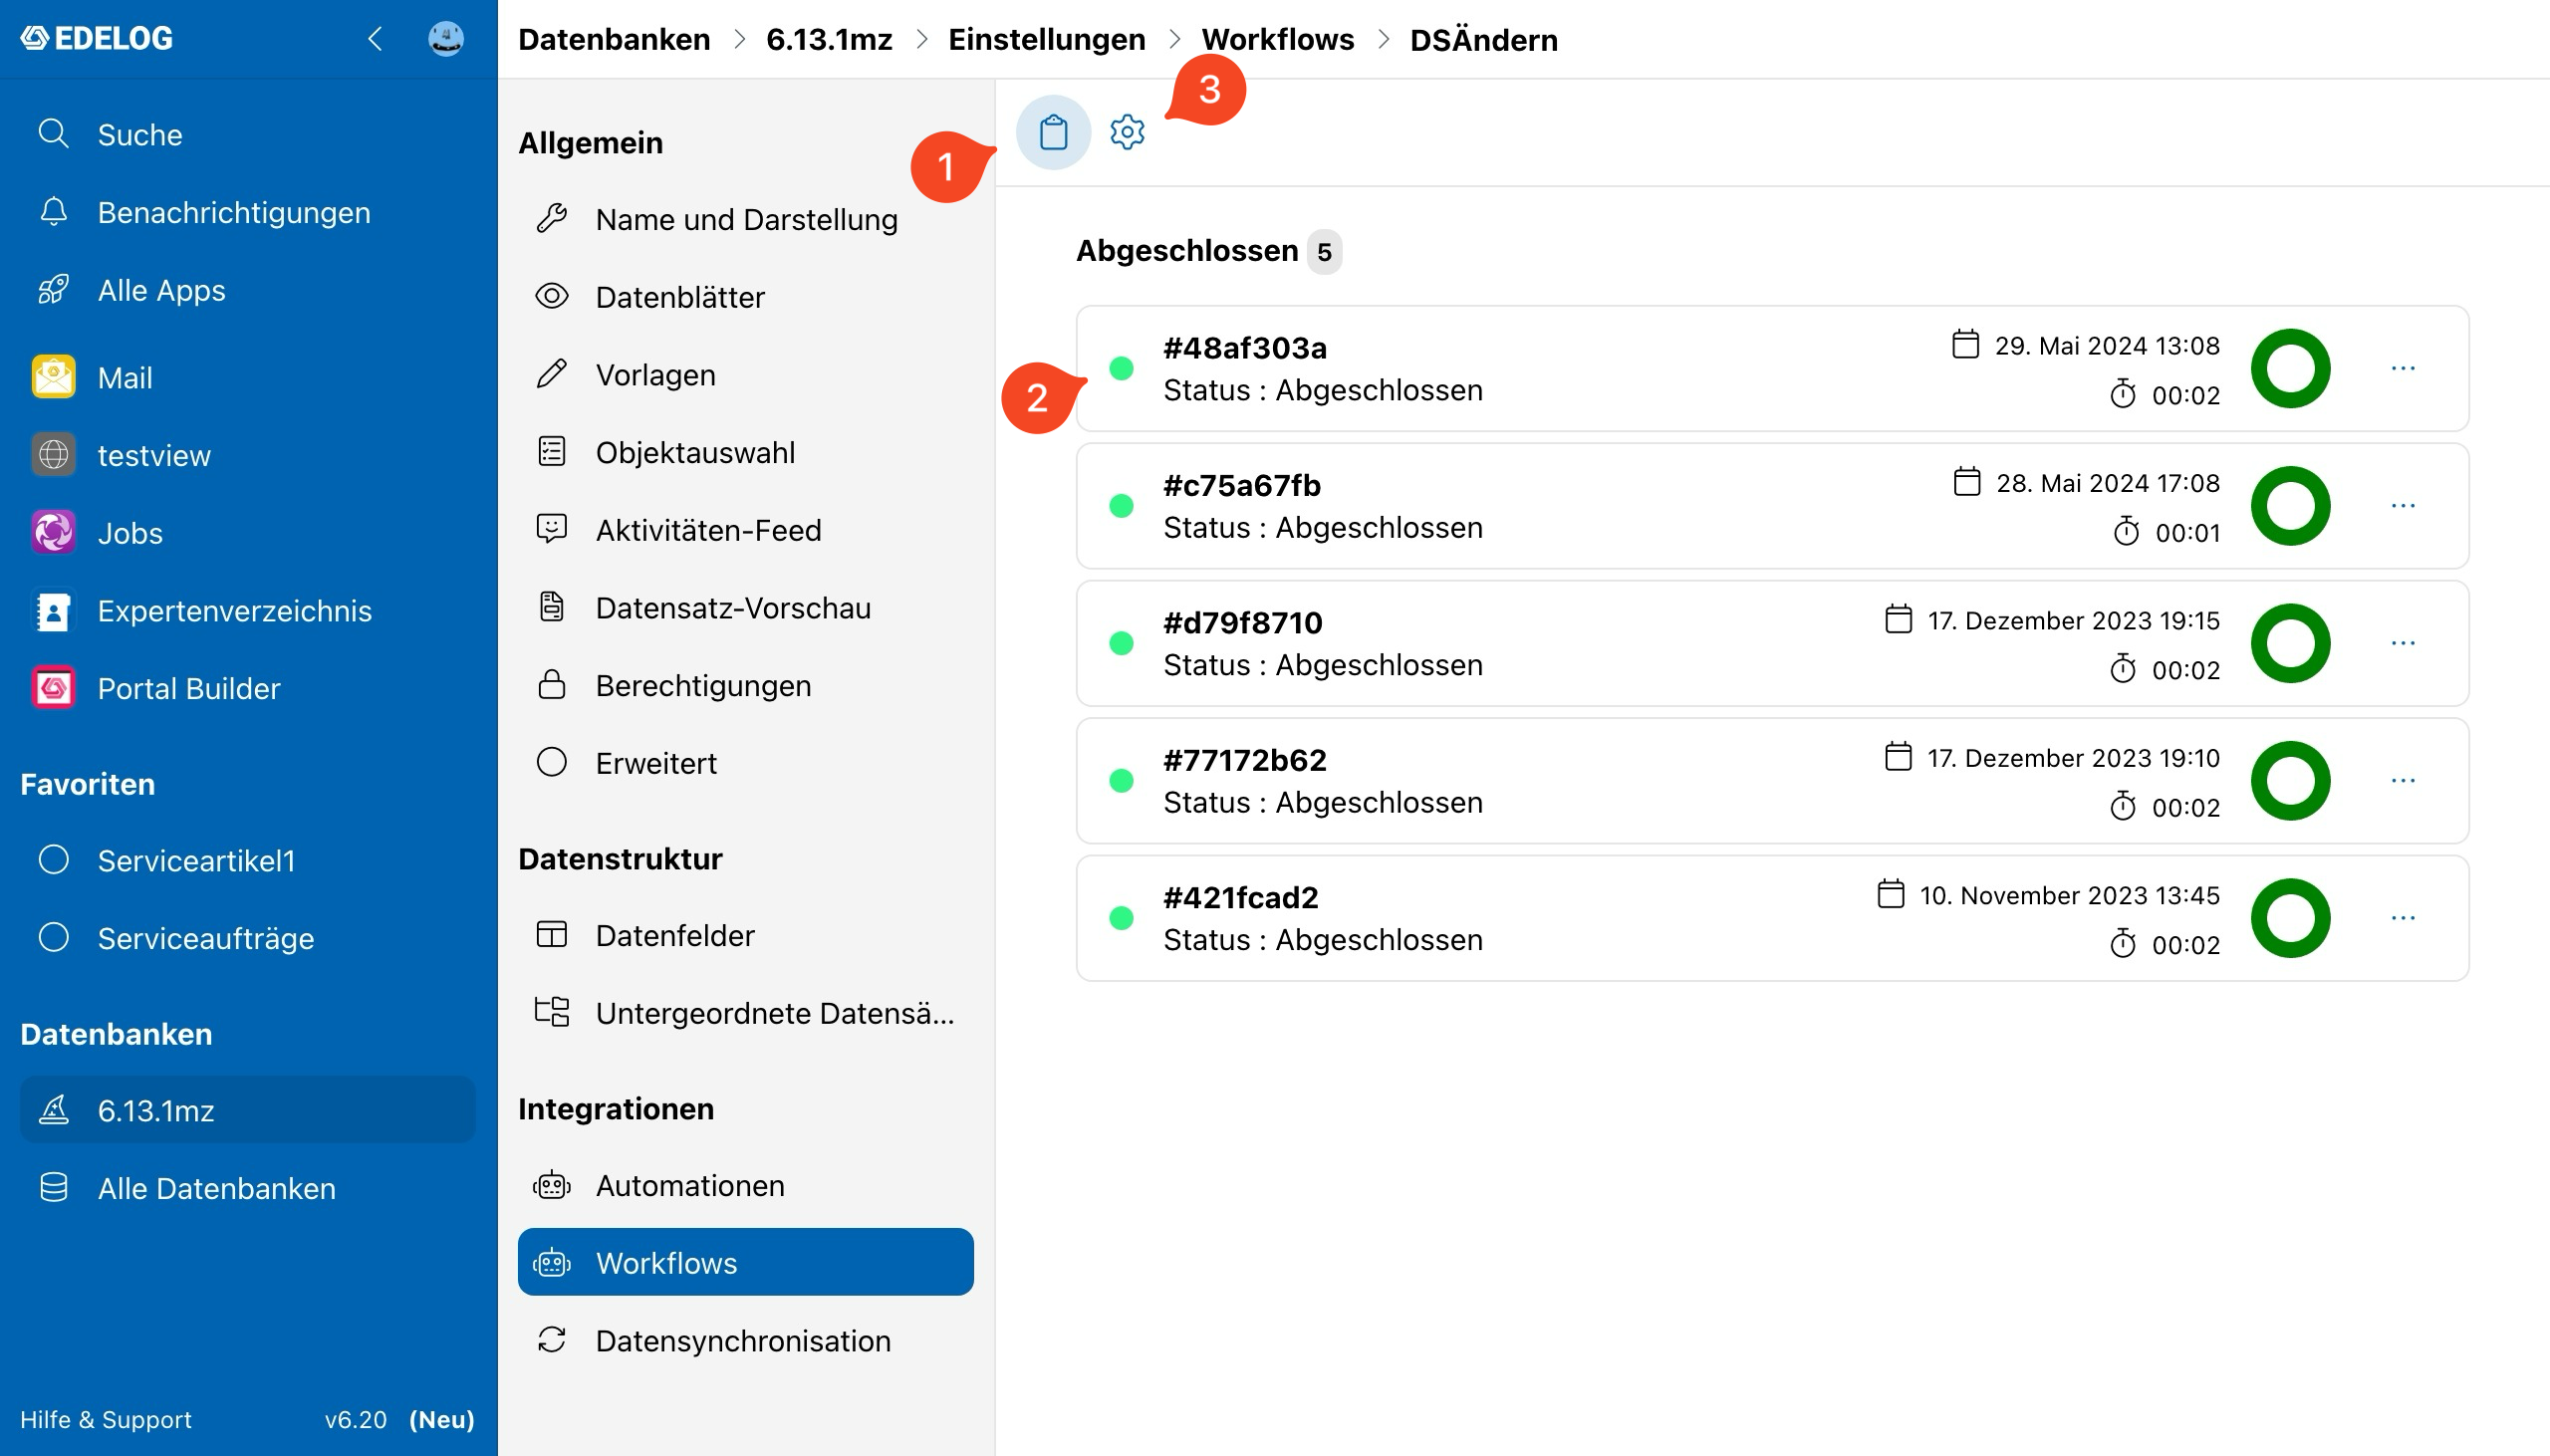Open the clipboard runs view icon
Screen dimensions: 2550x1456
1053,132
